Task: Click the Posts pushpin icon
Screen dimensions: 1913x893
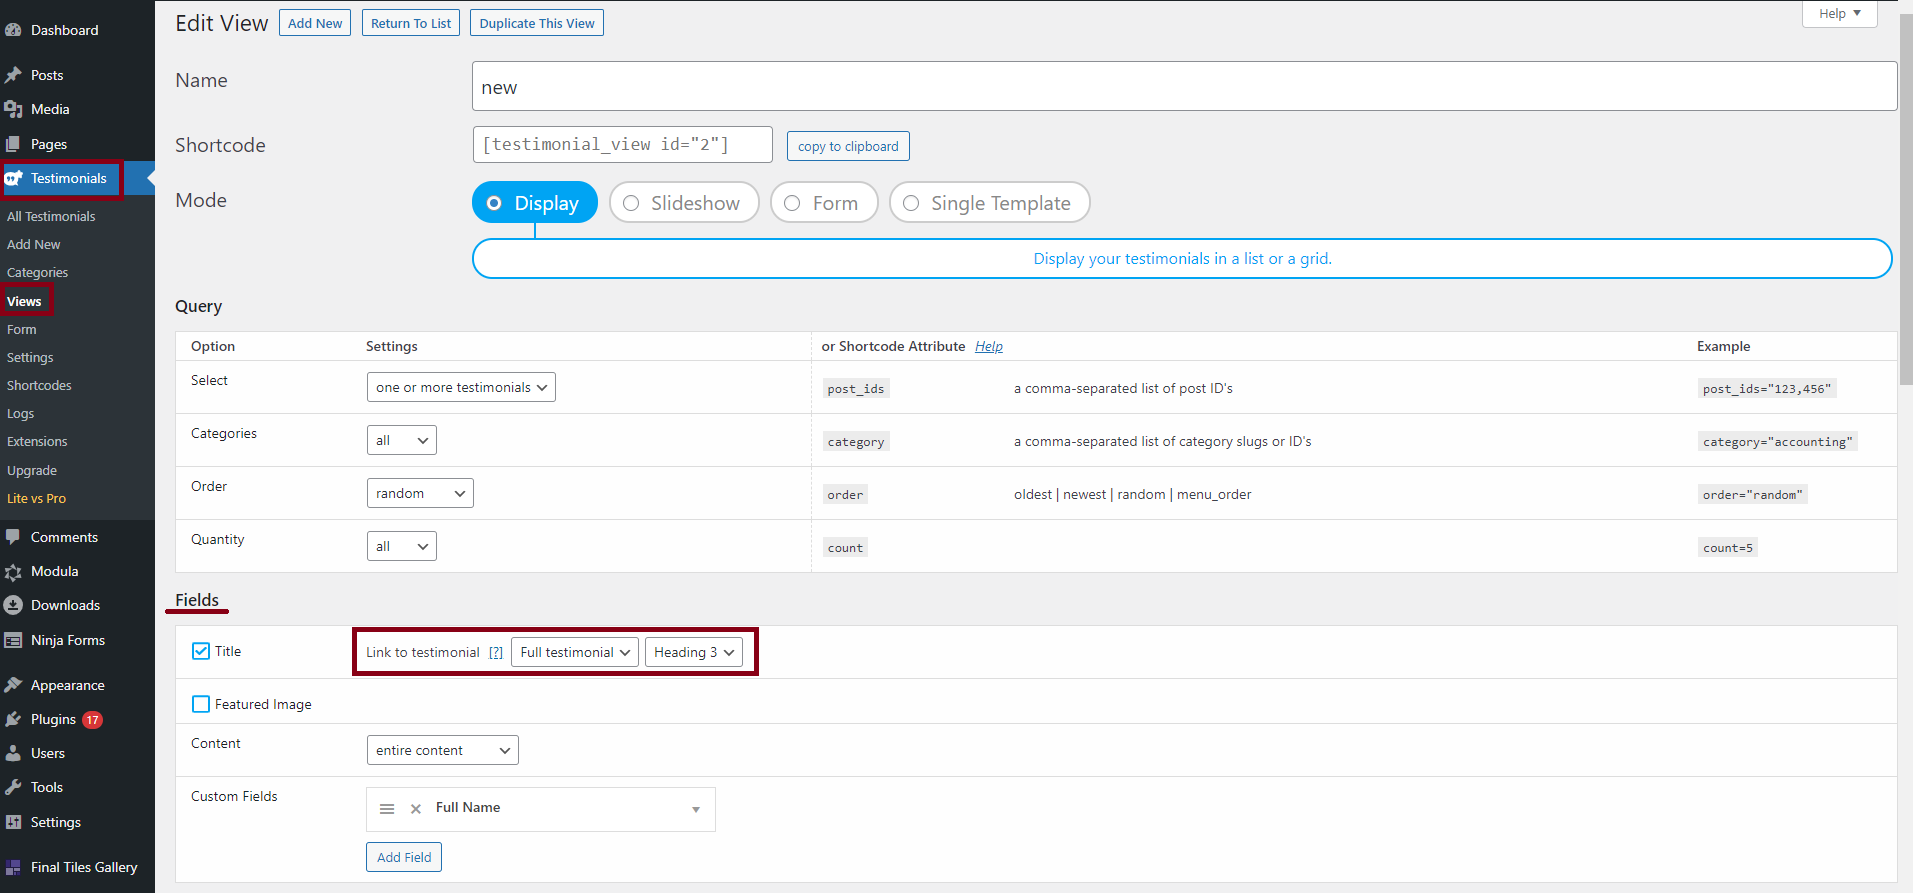Action: pos(13,75)
